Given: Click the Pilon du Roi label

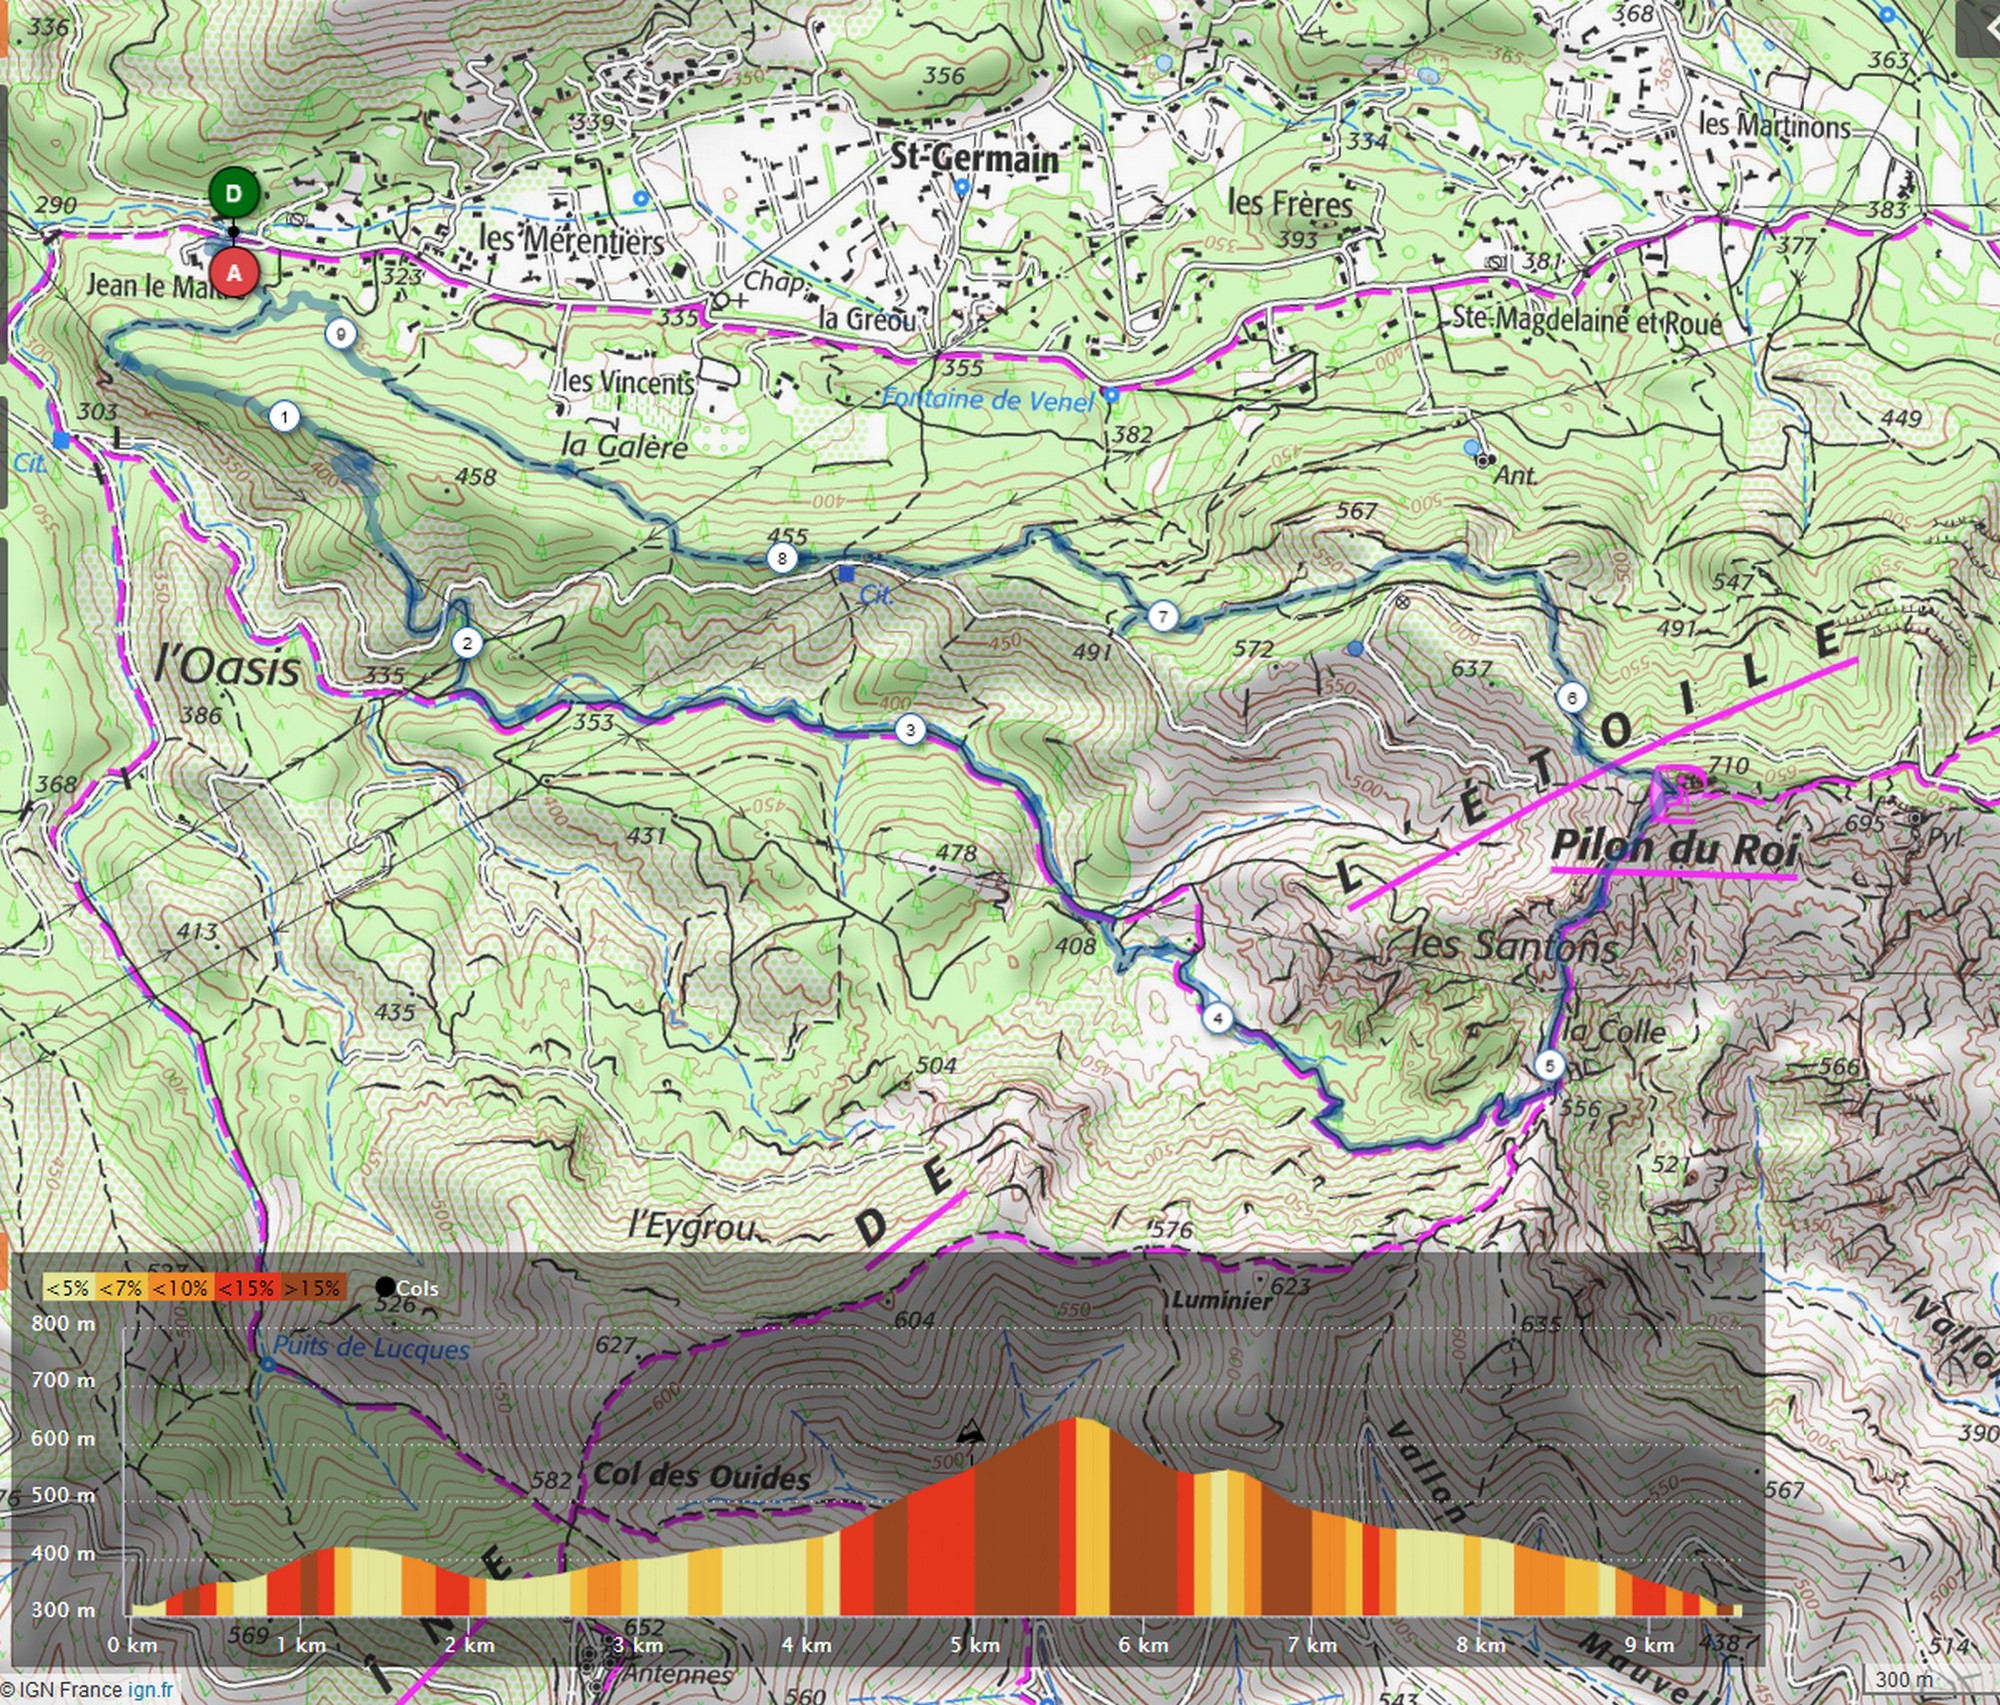Looking at the screenshot, I should click(x=1674, y=848).
